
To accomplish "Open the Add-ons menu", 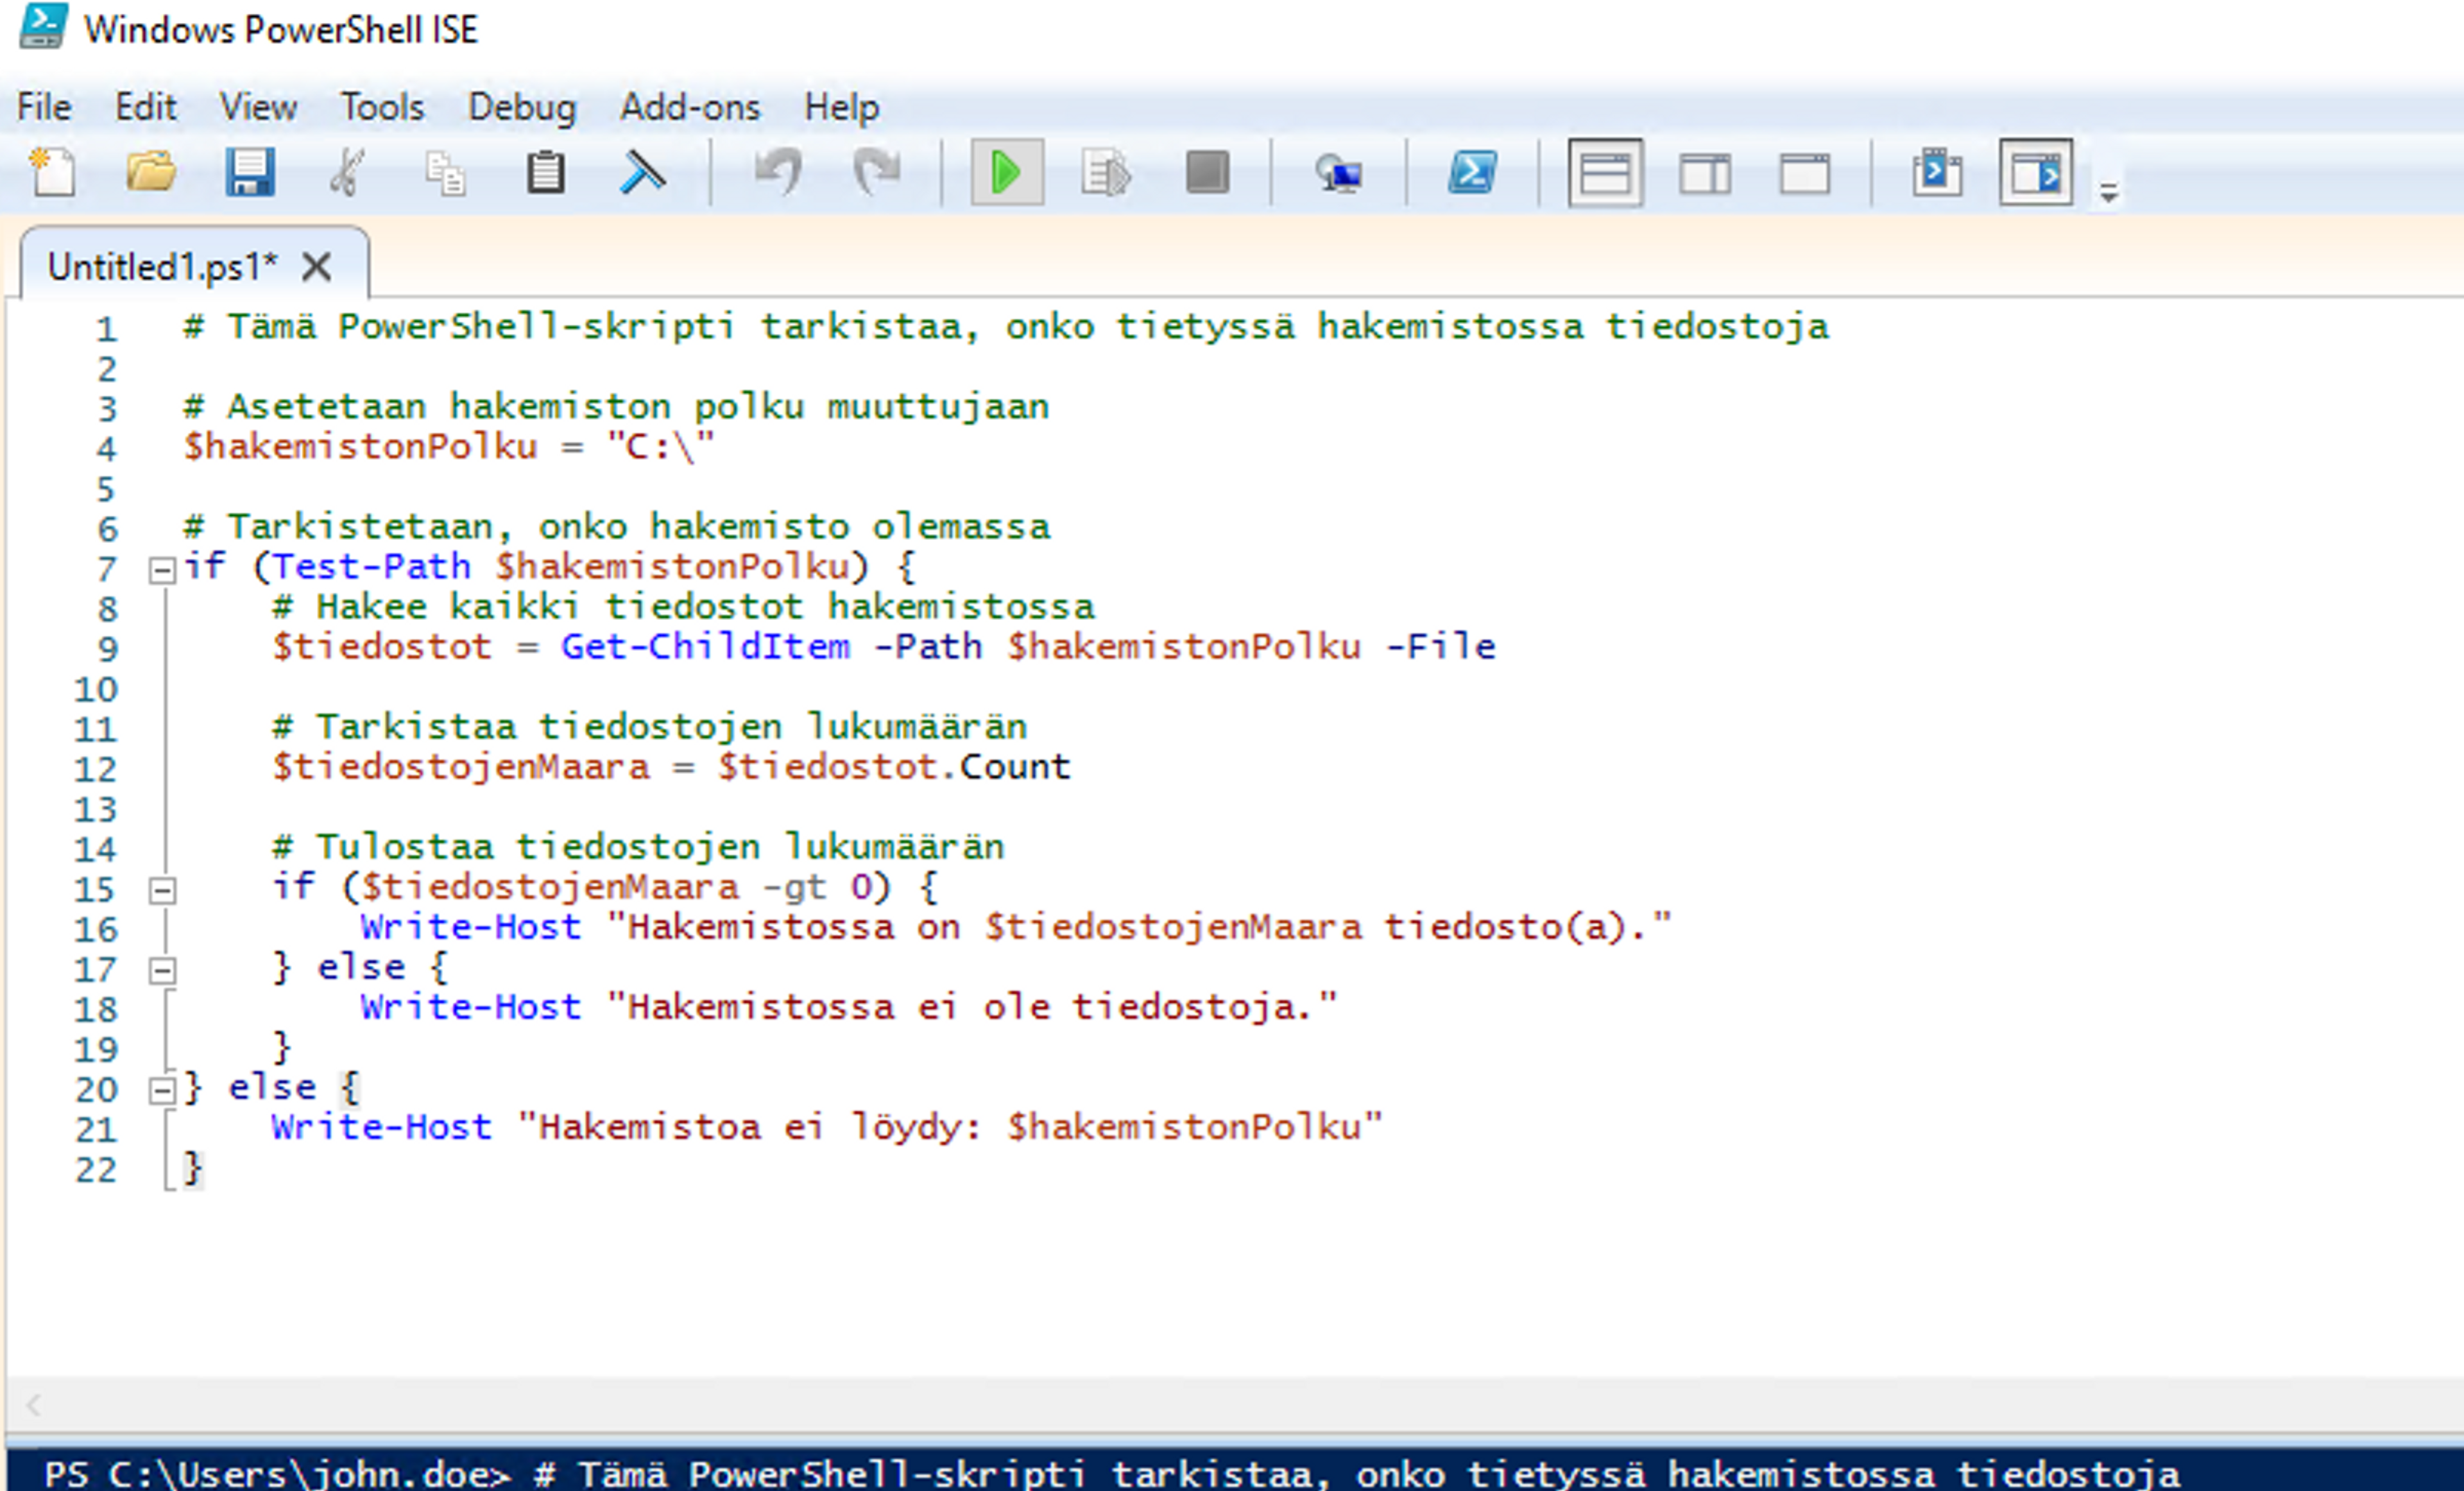I will 690,106.
